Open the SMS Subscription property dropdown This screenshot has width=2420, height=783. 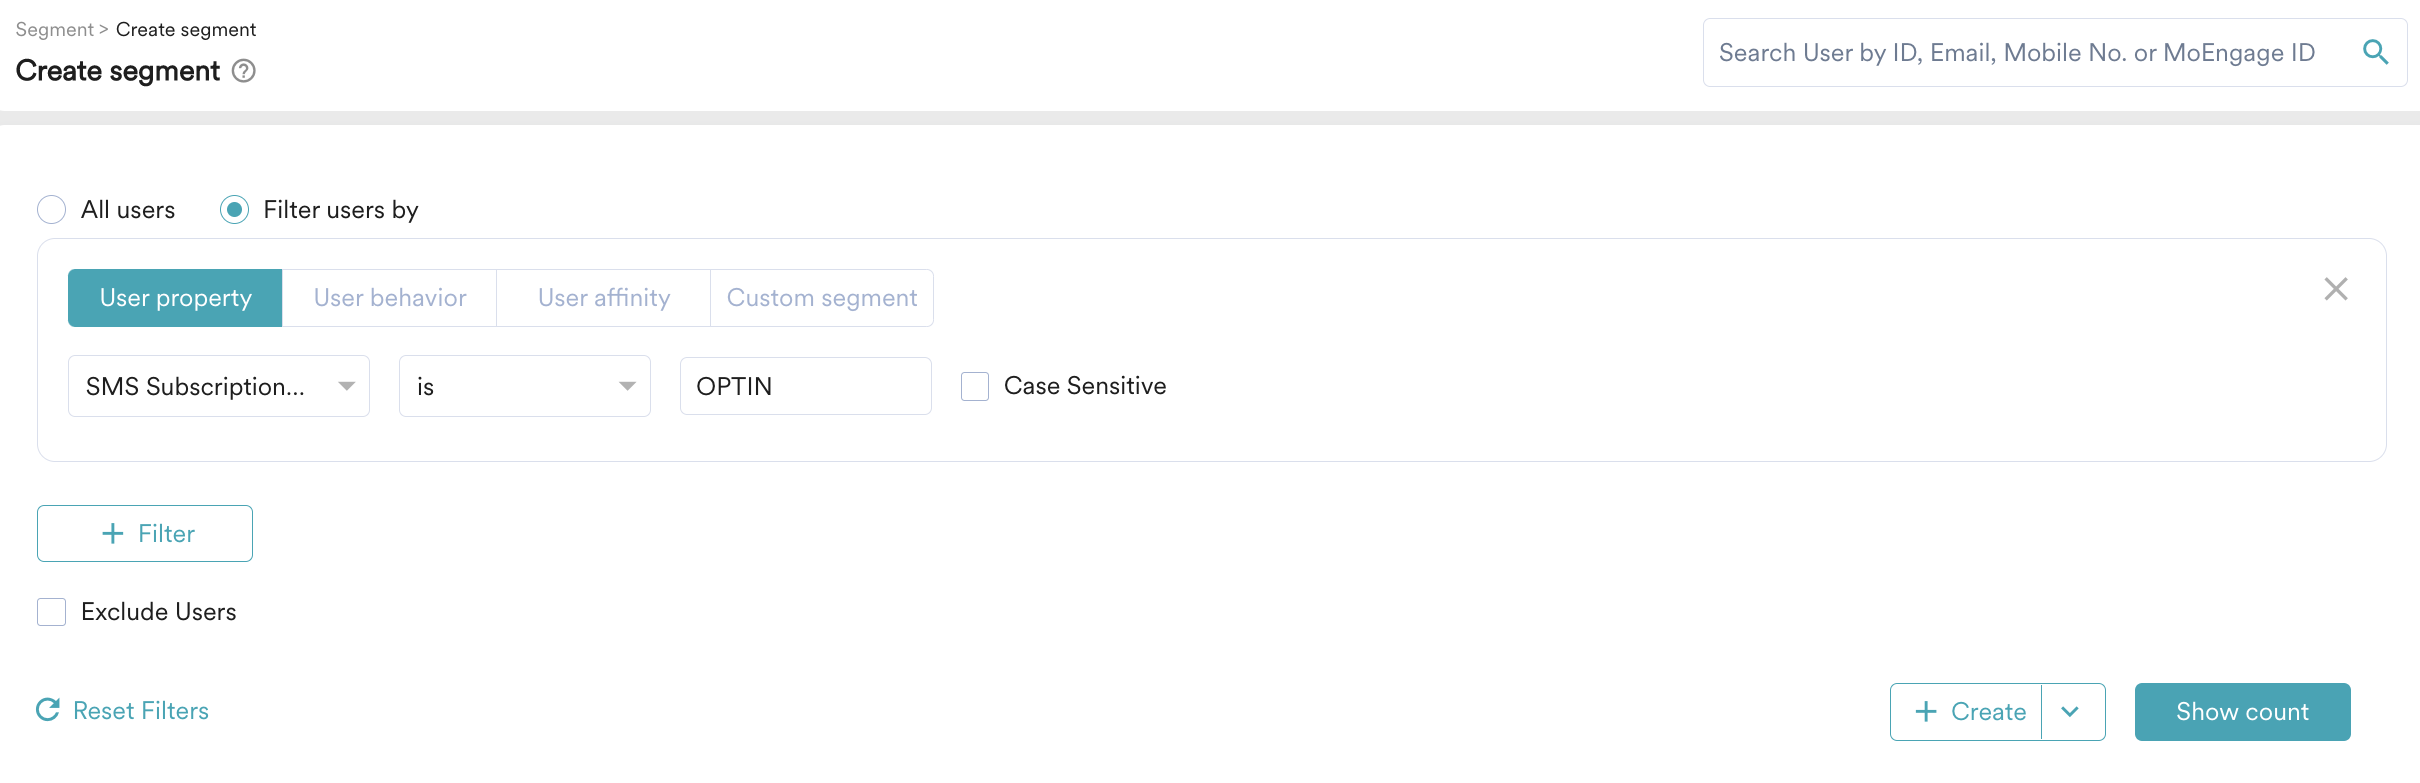(x=219, y=386)
